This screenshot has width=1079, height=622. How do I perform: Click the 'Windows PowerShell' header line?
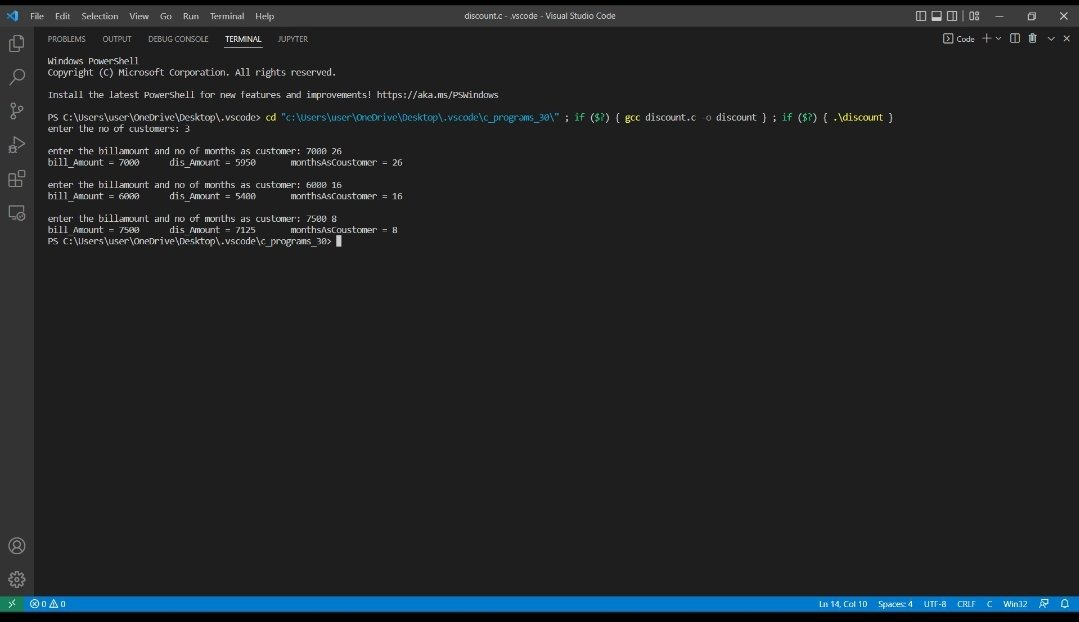[x=93, y=61]
